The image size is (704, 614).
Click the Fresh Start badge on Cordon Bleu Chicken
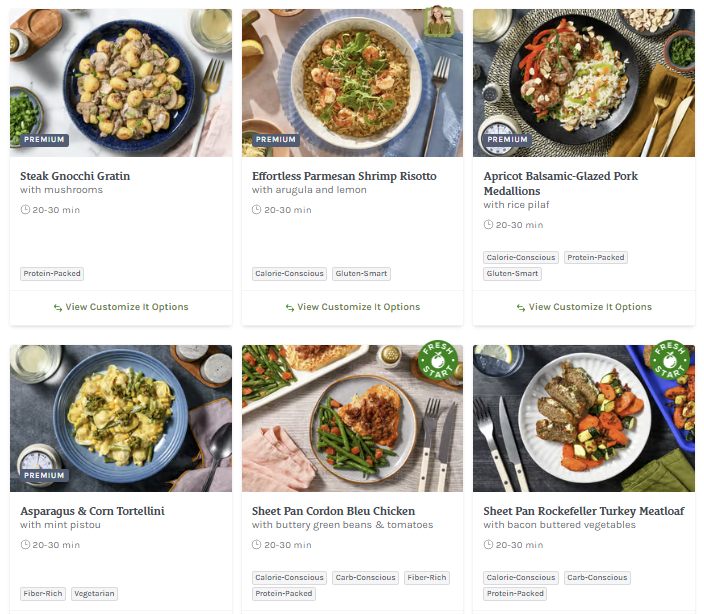[438, 360]
